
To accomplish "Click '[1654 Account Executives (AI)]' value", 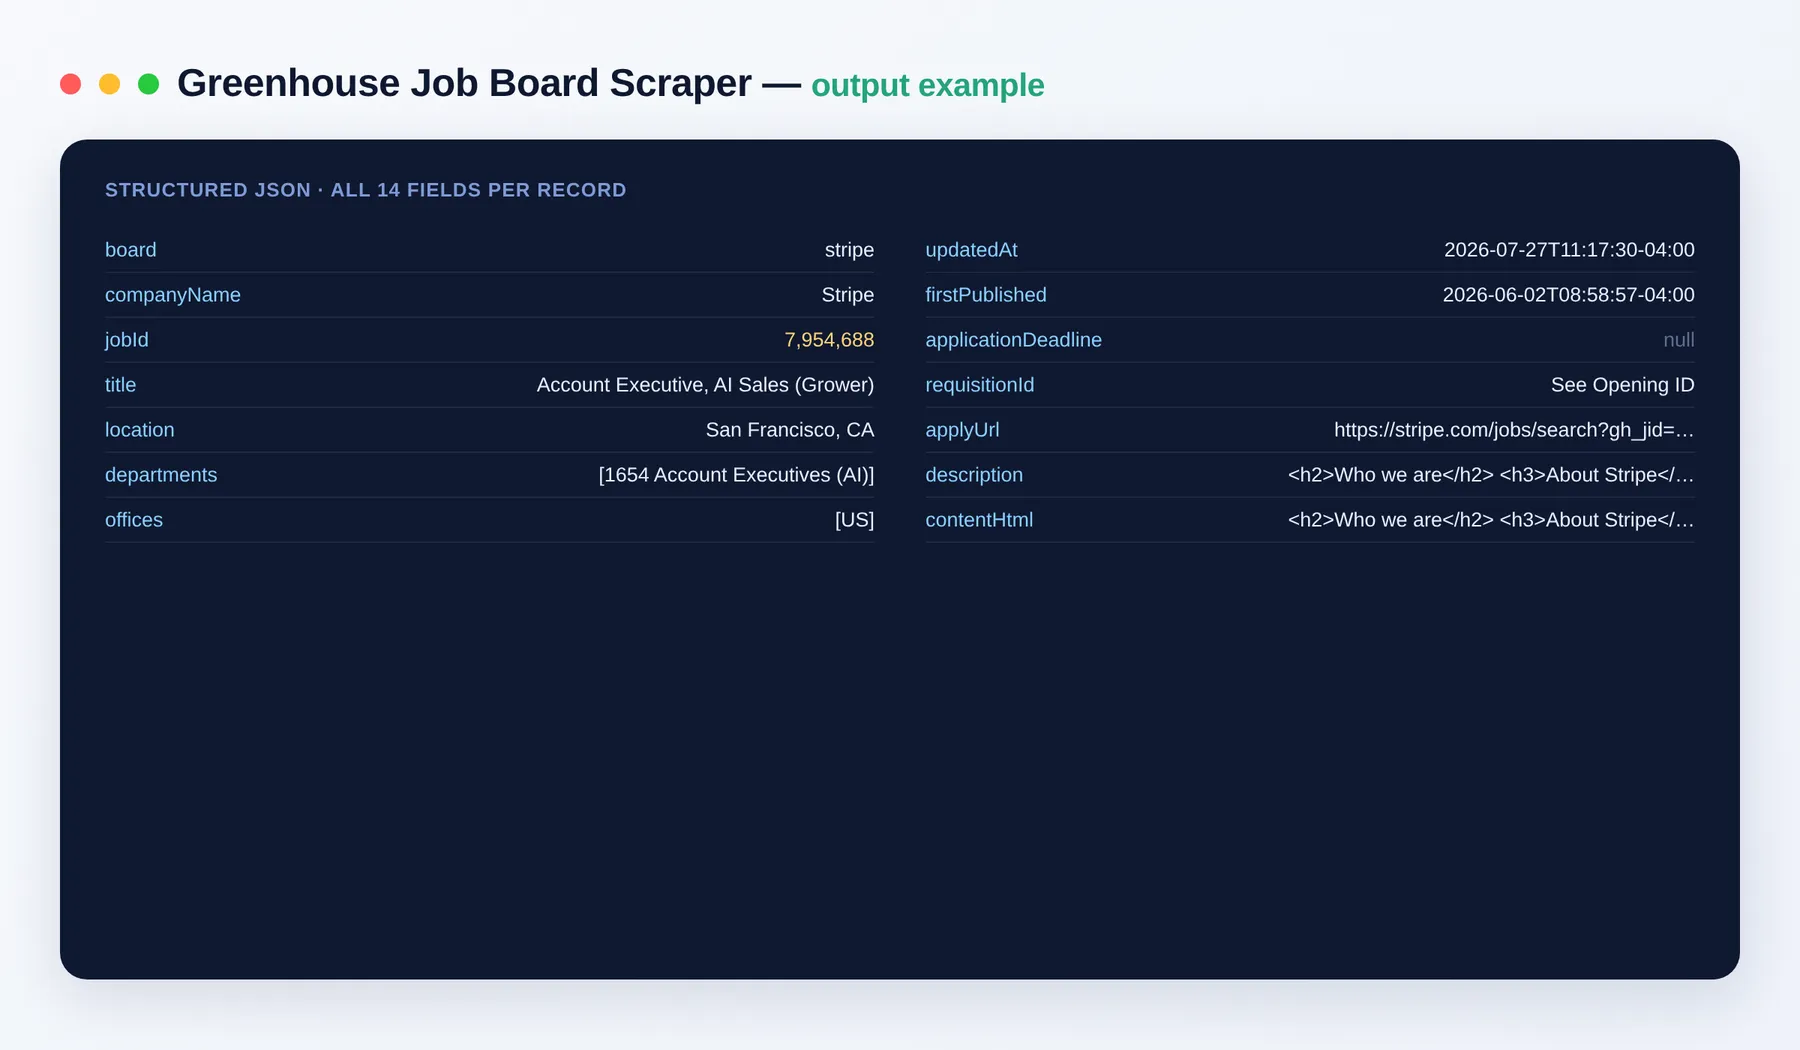I will click(x=736, y=475).
